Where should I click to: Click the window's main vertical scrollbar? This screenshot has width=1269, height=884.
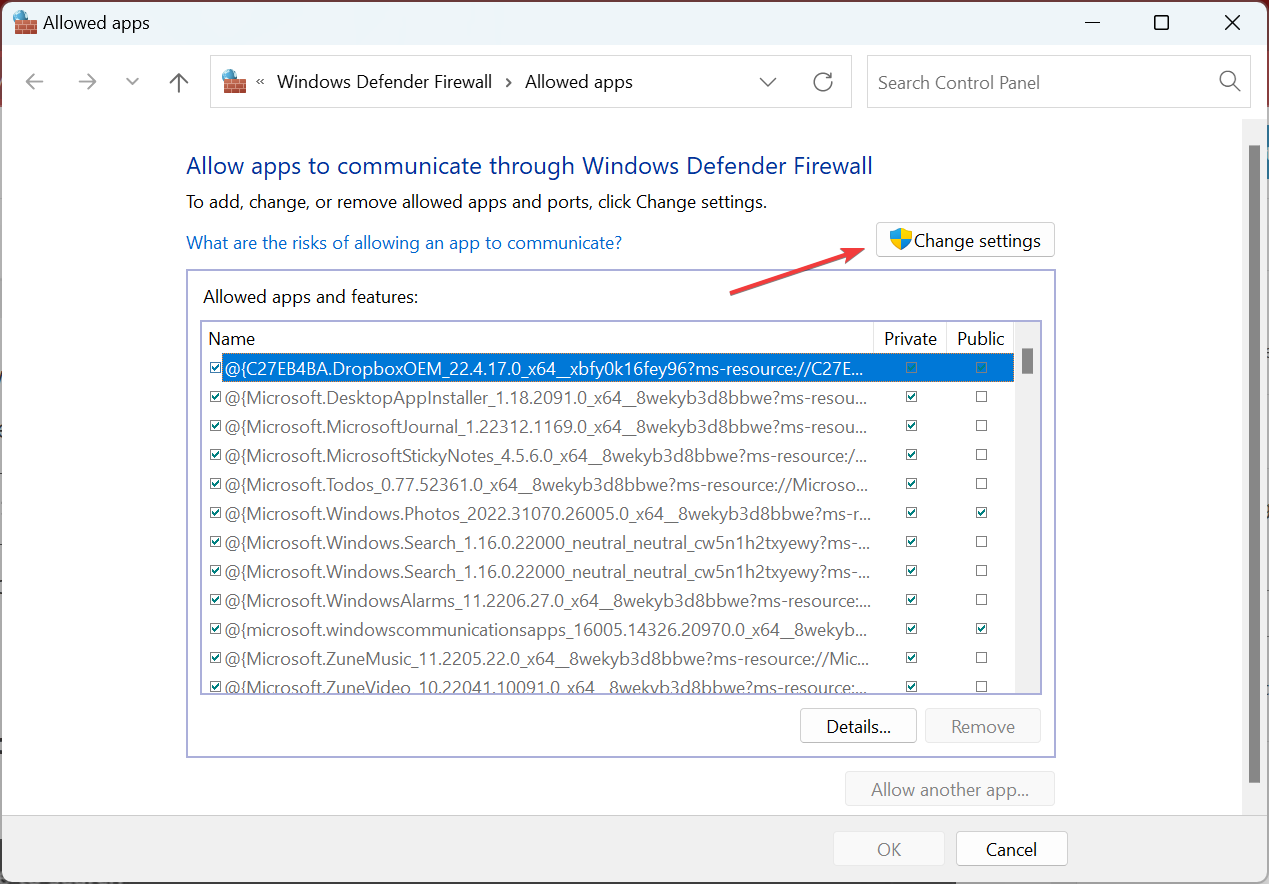(x=1255, y=463)
